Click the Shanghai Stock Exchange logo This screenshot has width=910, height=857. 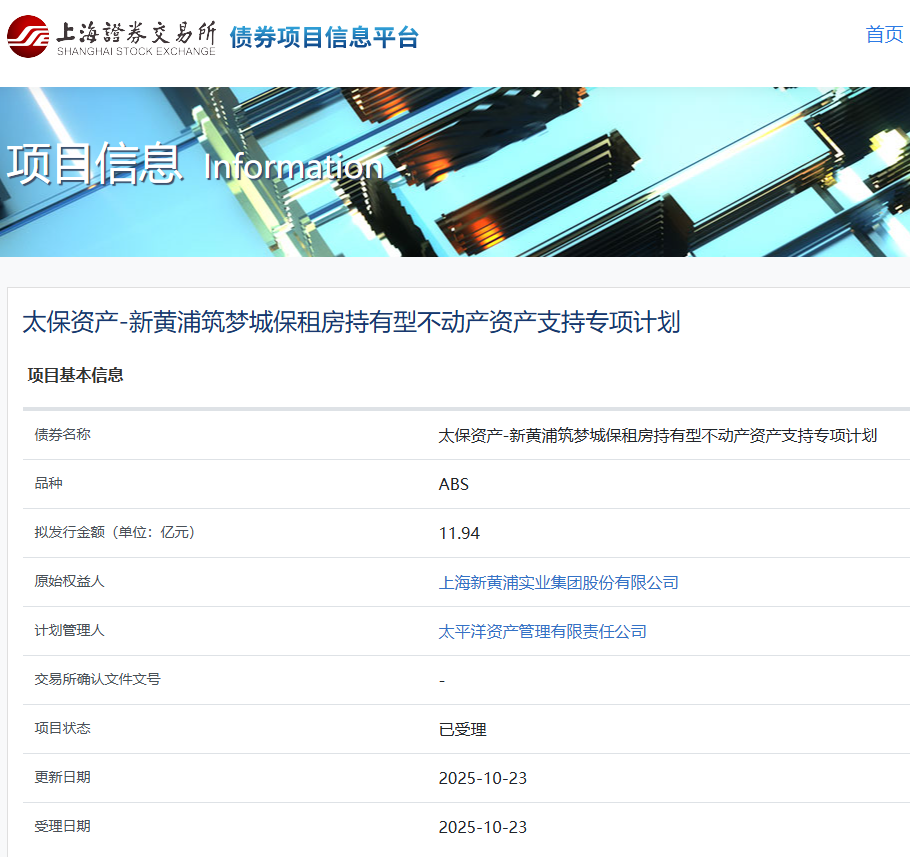[x=111, y=37]
